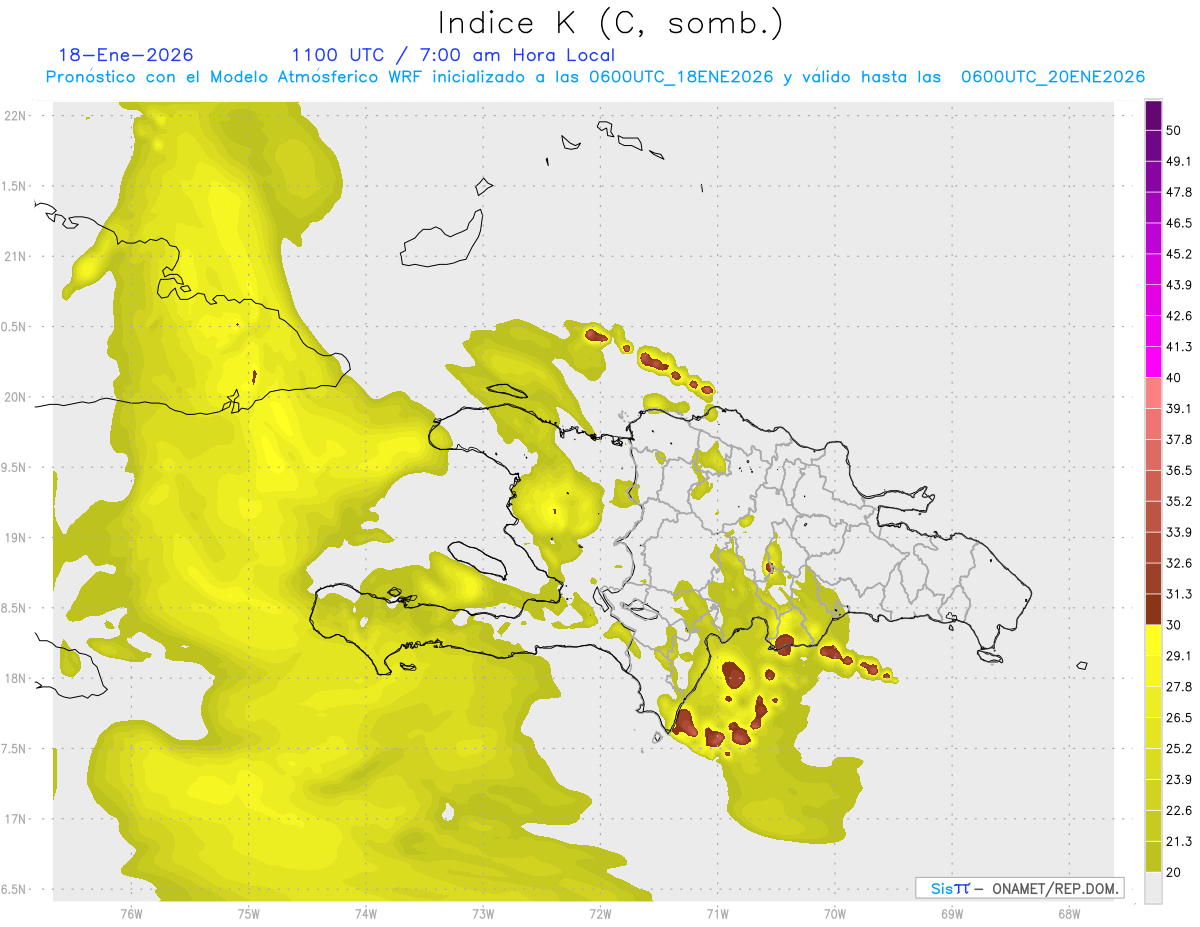
Task: Click the legend value "47.8"
Action: tap(1179, 193)
